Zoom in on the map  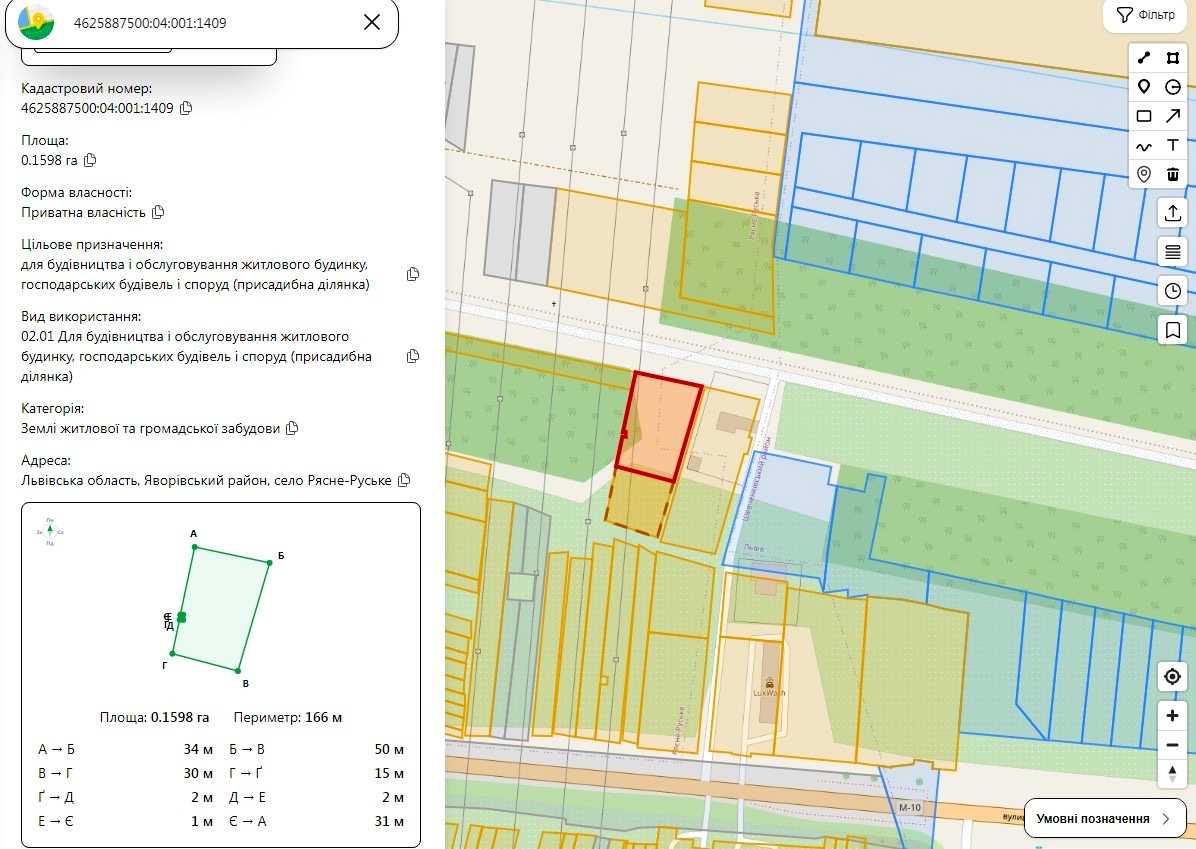[1172, 716]
